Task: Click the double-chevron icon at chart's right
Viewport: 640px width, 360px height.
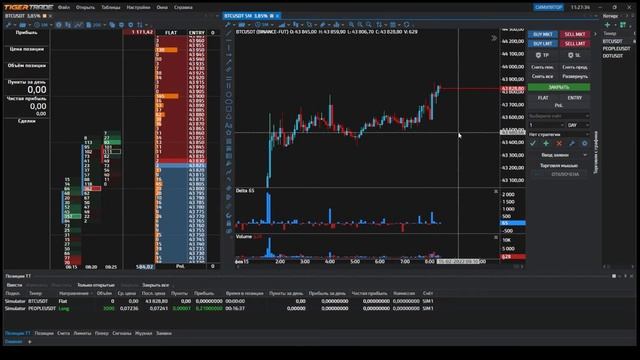Action: click(494, 38)
